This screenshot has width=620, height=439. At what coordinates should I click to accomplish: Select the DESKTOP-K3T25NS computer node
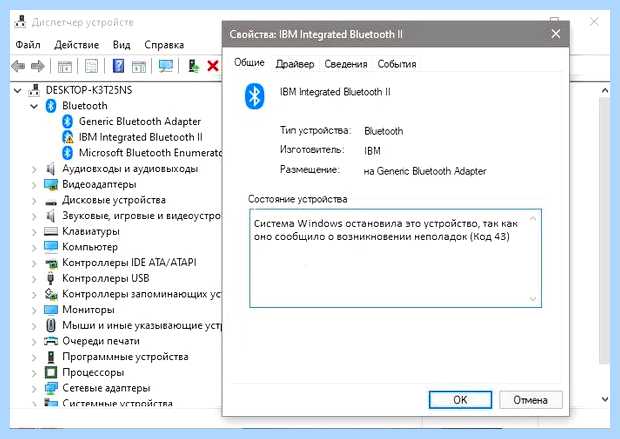(x=89, y=90)
